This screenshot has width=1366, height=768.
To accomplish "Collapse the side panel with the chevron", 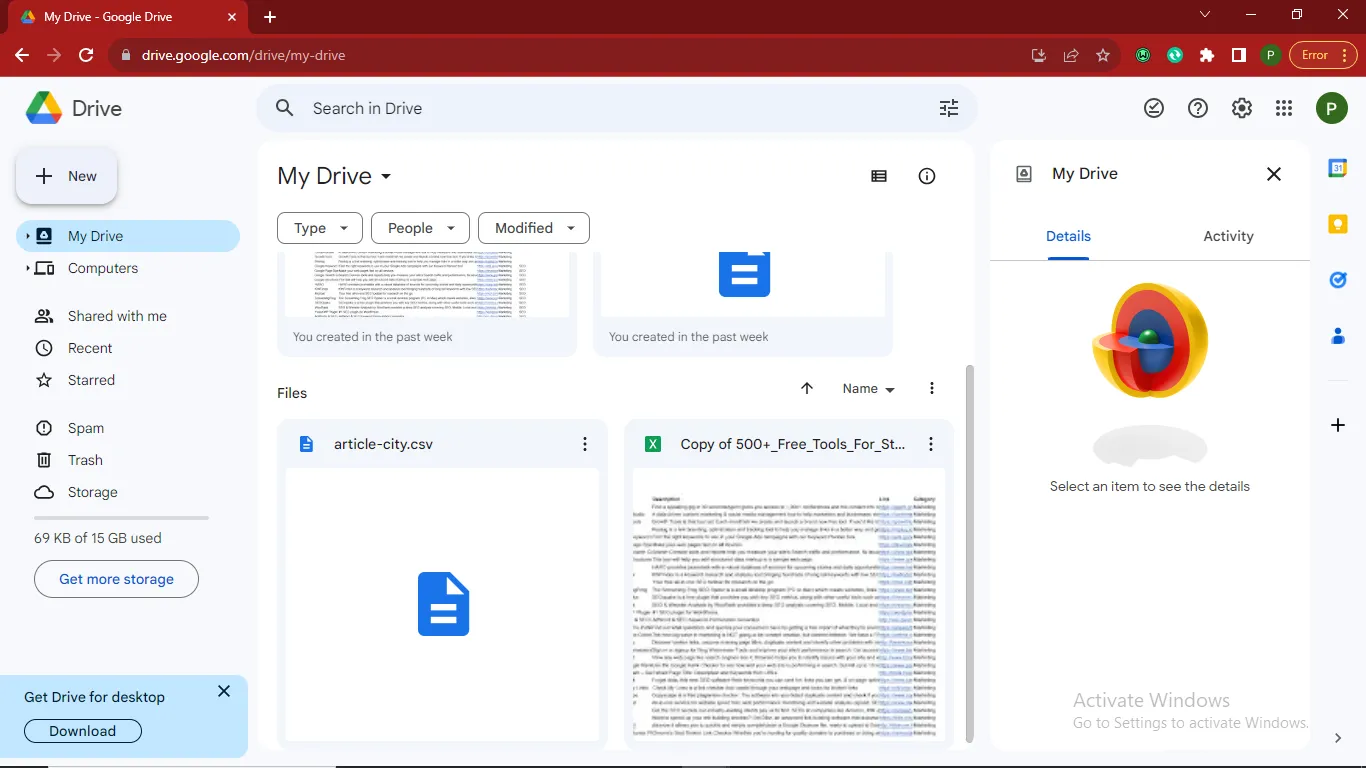I will pos(1337,738).
